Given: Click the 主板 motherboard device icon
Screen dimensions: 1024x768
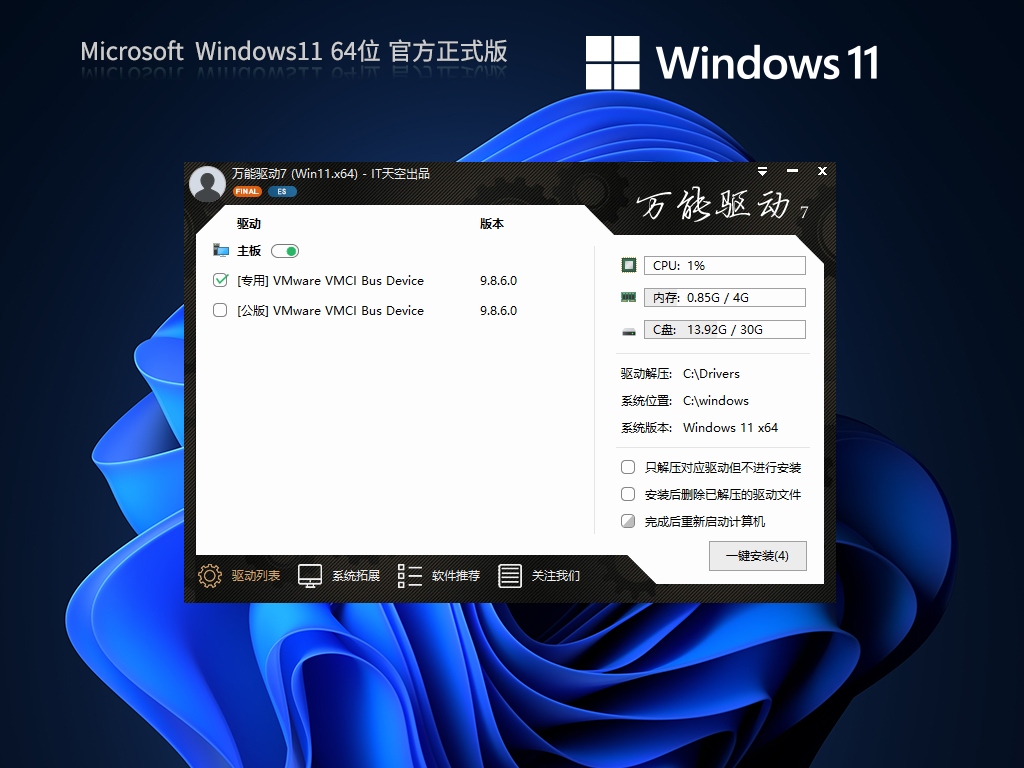Looking at the screenshot, I should tap(221, 251).
